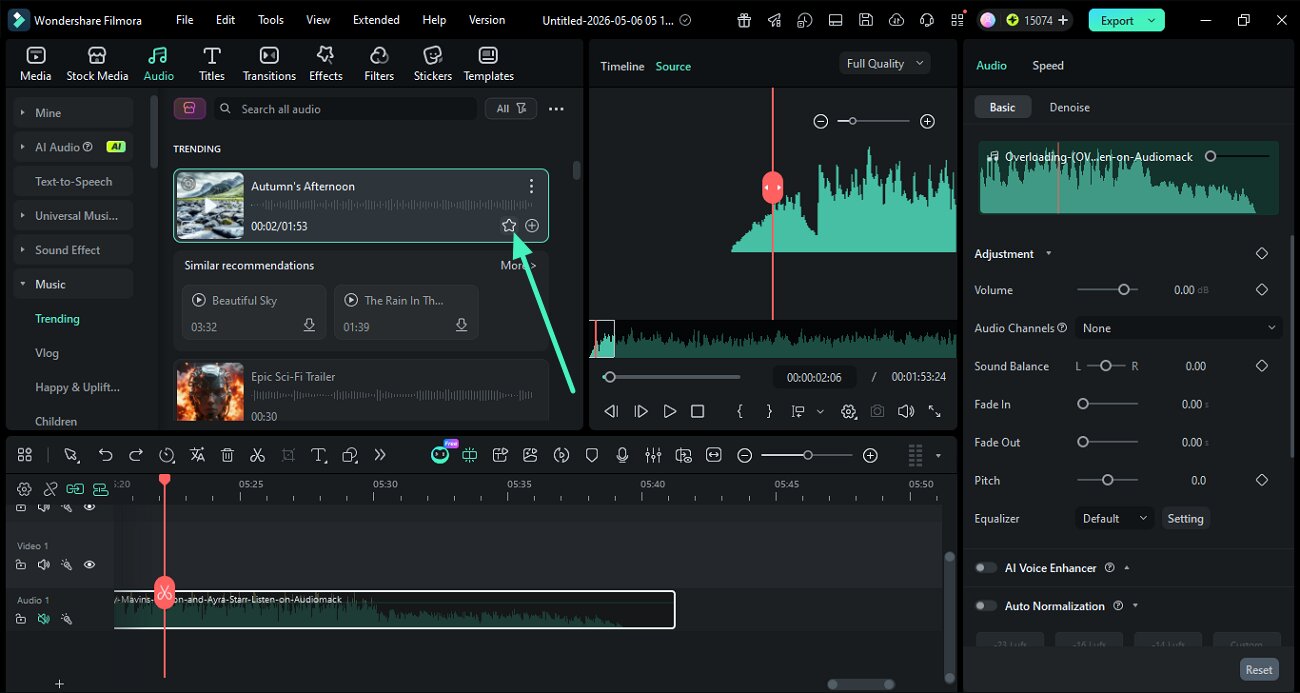Open the Filters panel
The image size is (1300, 693).
tap(379, 64)
